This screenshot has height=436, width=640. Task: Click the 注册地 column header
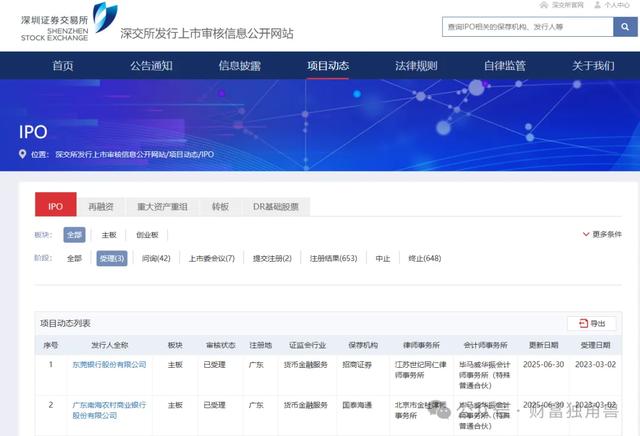(x=260, y=345)
